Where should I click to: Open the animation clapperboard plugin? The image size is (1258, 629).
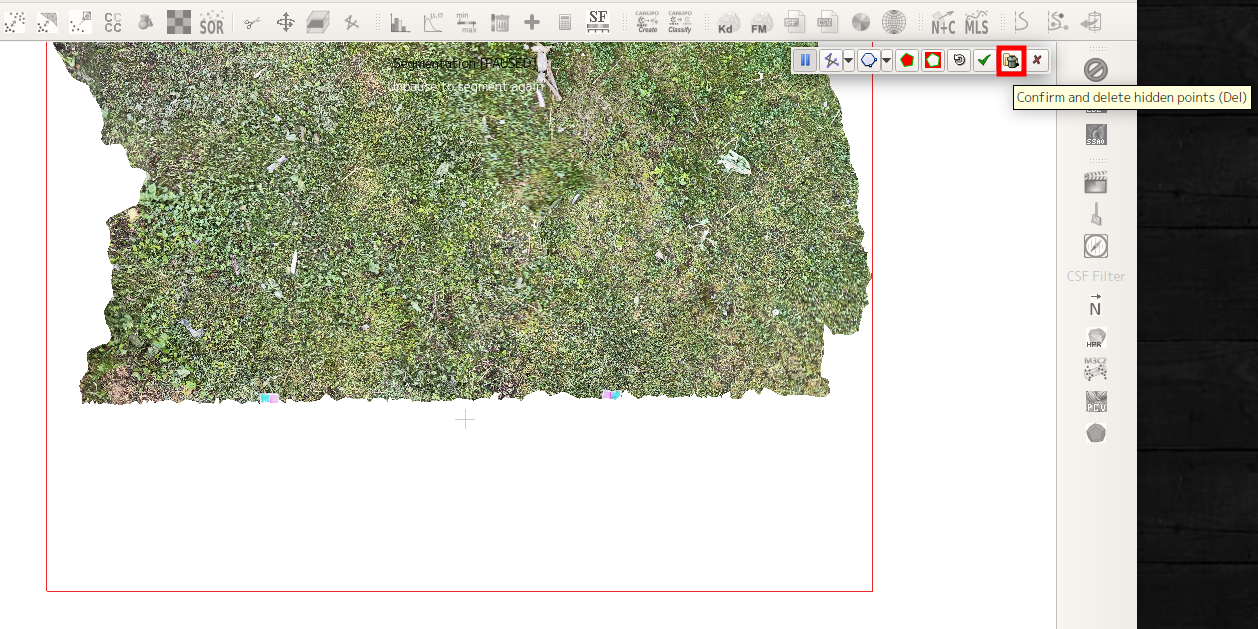click(1097, 182)
